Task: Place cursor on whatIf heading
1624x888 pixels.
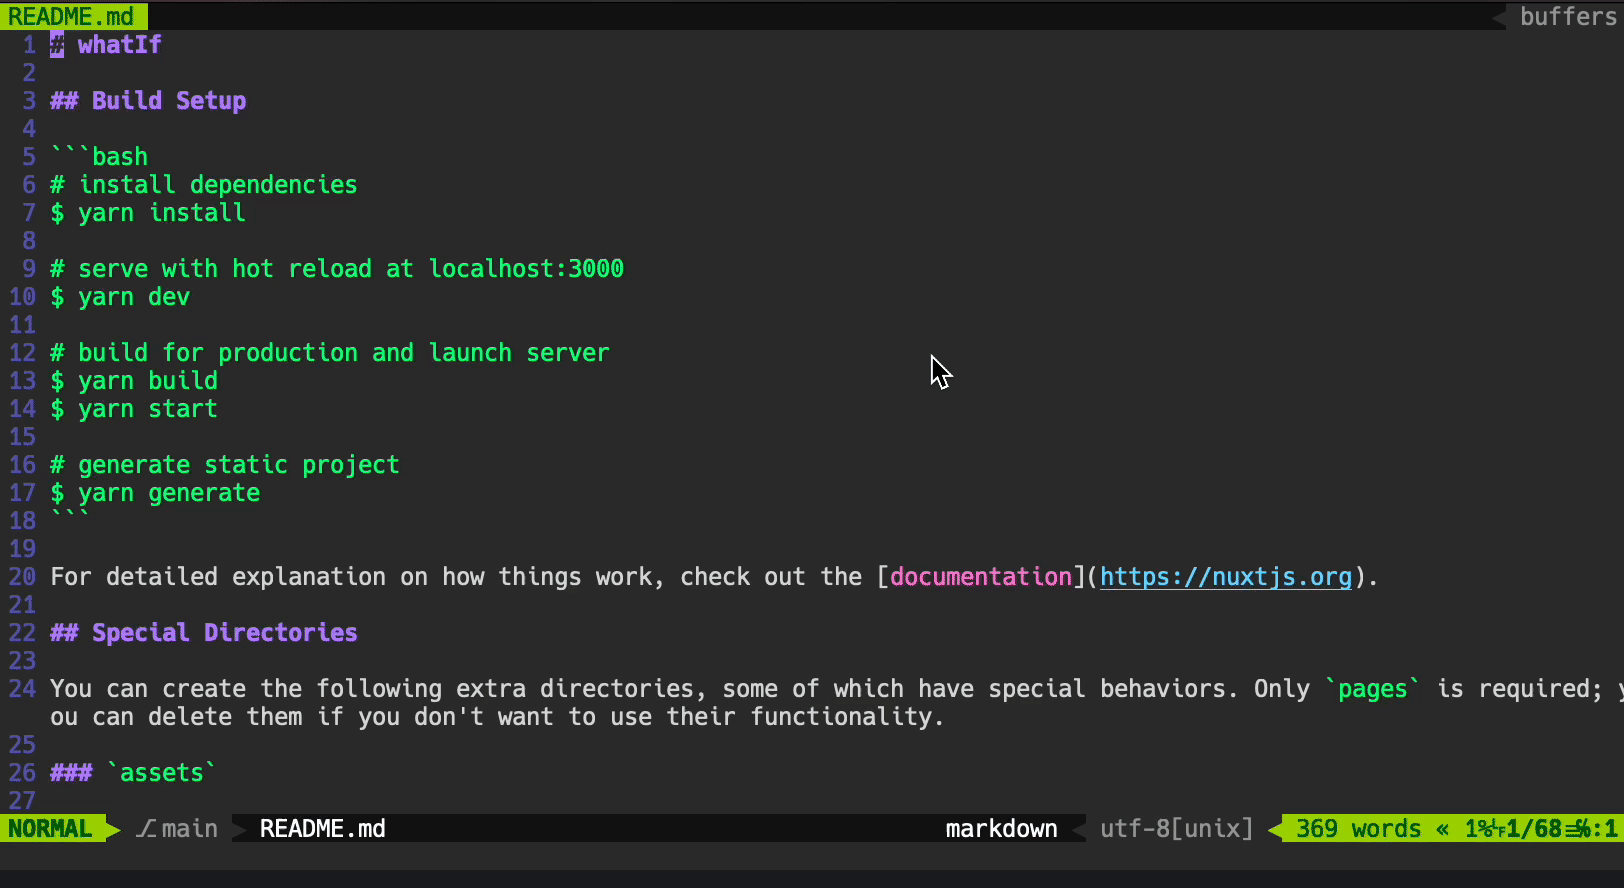Action: click(x=119, y=45)
